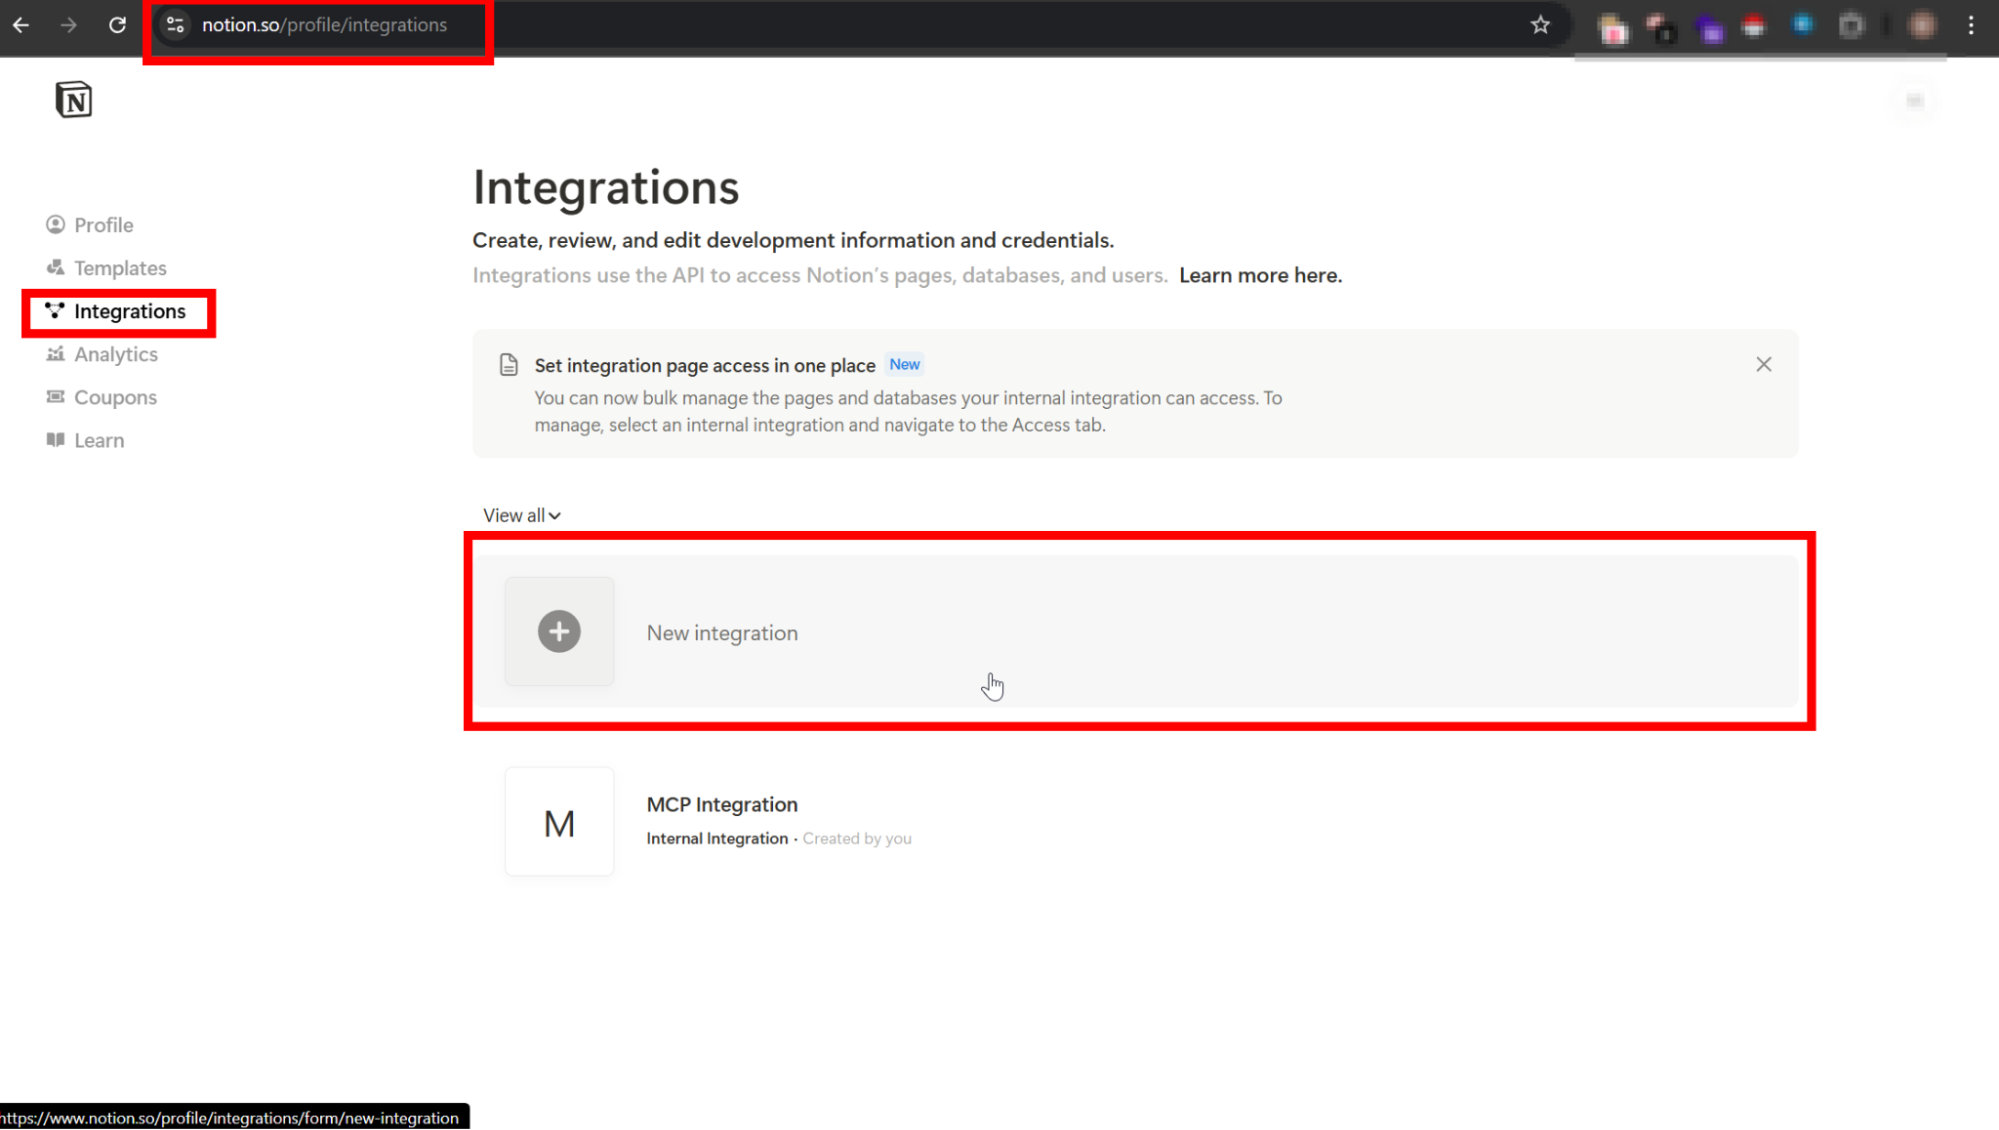Click the browser forward arrow

pyautogui.click(x=69, y=25)
